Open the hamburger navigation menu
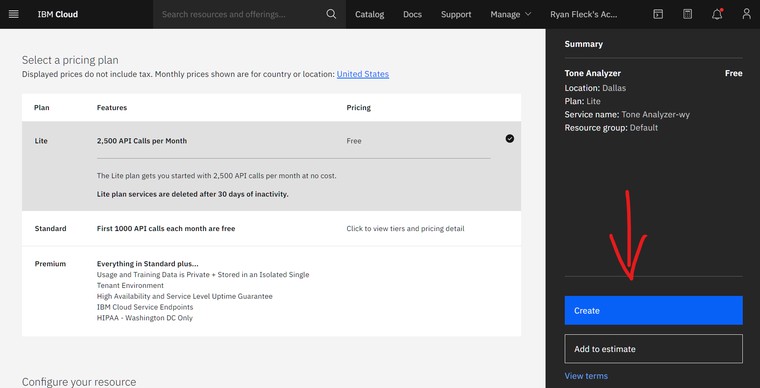 [14, 14]
